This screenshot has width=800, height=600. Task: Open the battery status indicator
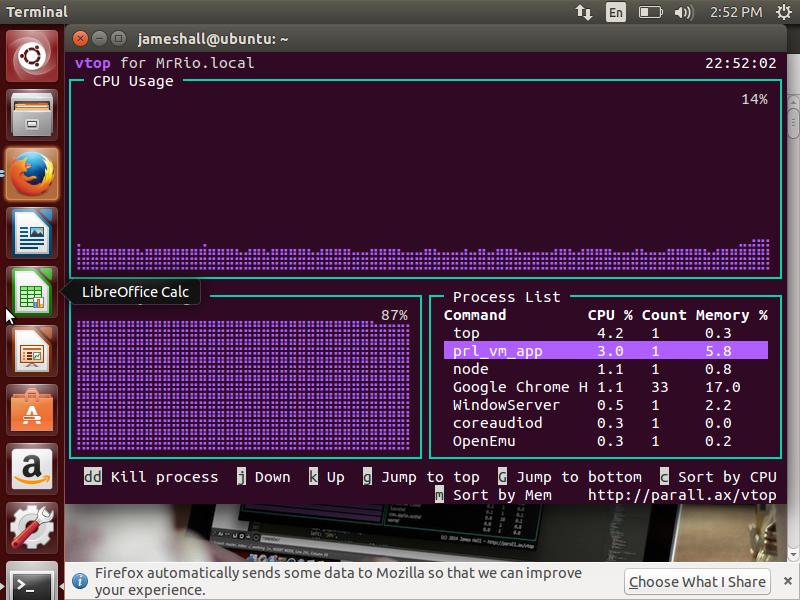[650, 12]
